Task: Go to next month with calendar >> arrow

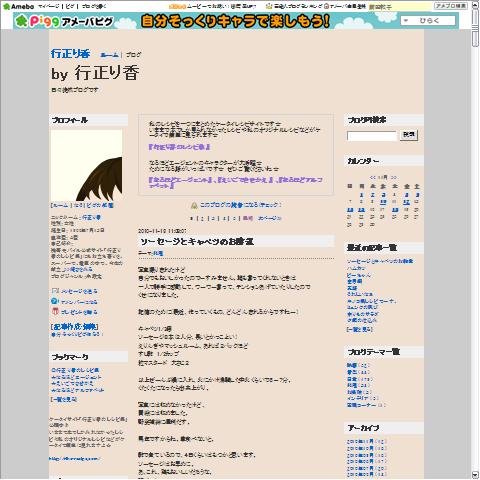Action: pos(394,177)
